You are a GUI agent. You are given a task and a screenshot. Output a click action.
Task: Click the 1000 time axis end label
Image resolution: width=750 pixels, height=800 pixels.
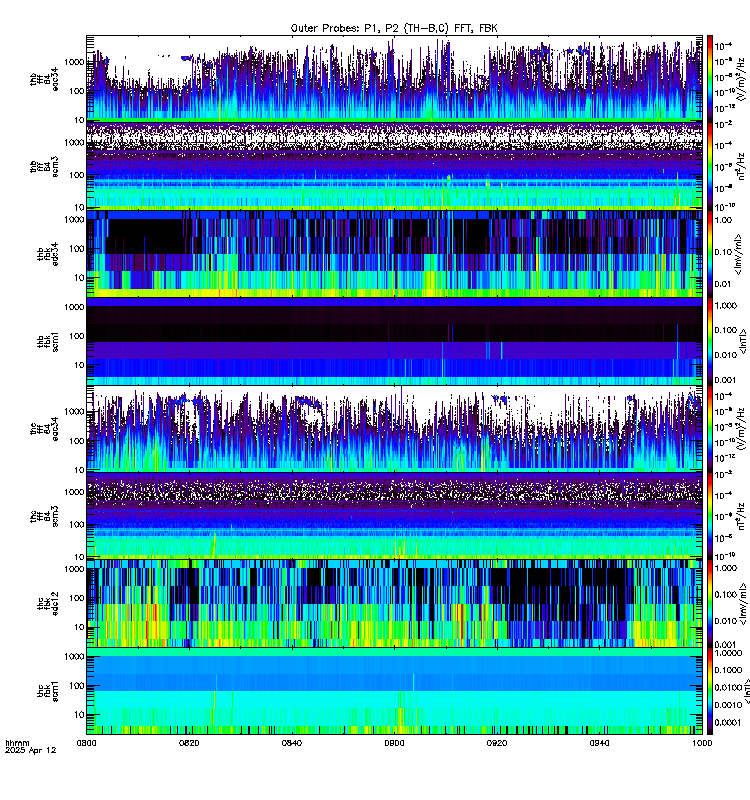tap(702, 743)
